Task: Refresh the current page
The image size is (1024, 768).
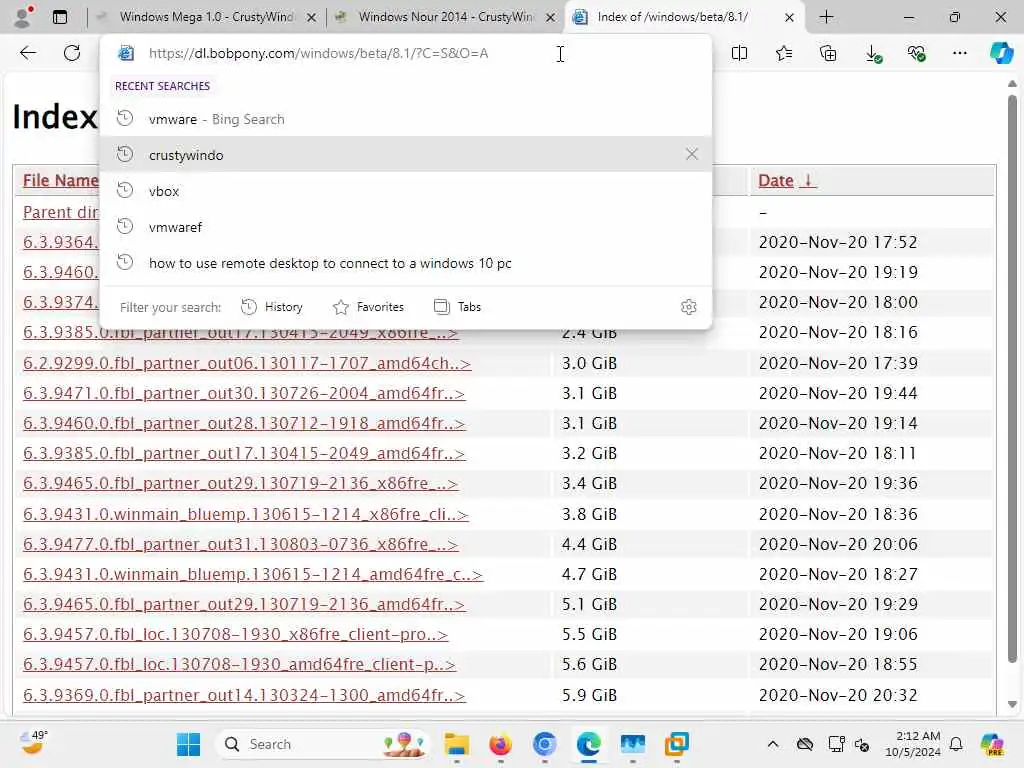Action: [72, 53]
